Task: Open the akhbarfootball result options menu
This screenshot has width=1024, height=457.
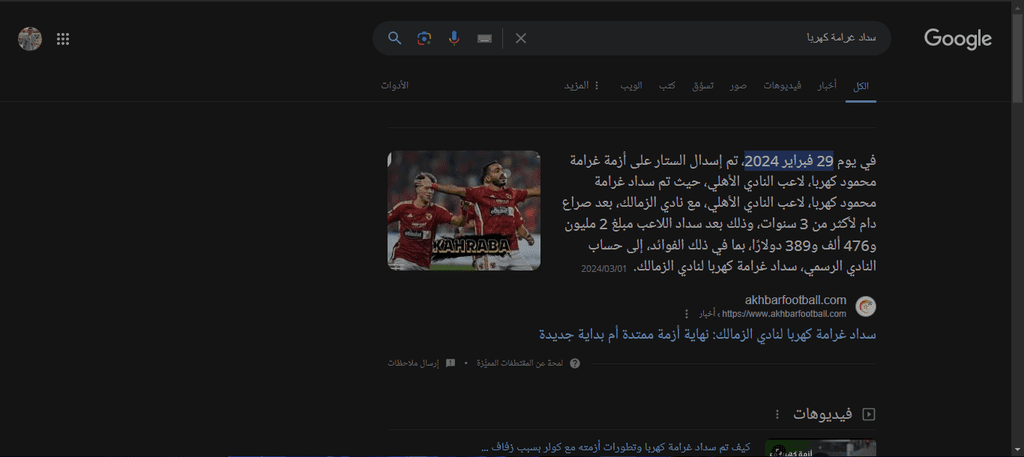Action: (686, 314)
